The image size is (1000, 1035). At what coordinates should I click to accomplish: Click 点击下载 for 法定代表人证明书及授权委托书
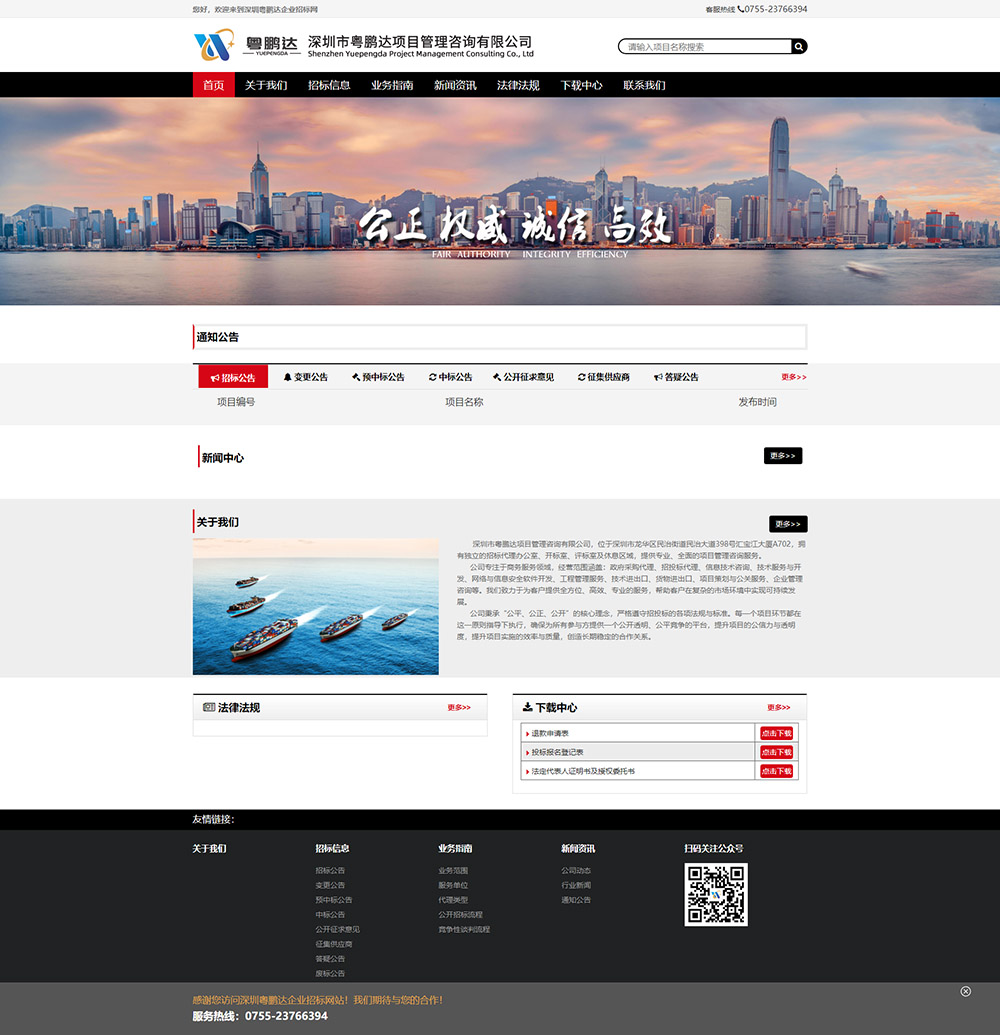[x=776, y=771]
